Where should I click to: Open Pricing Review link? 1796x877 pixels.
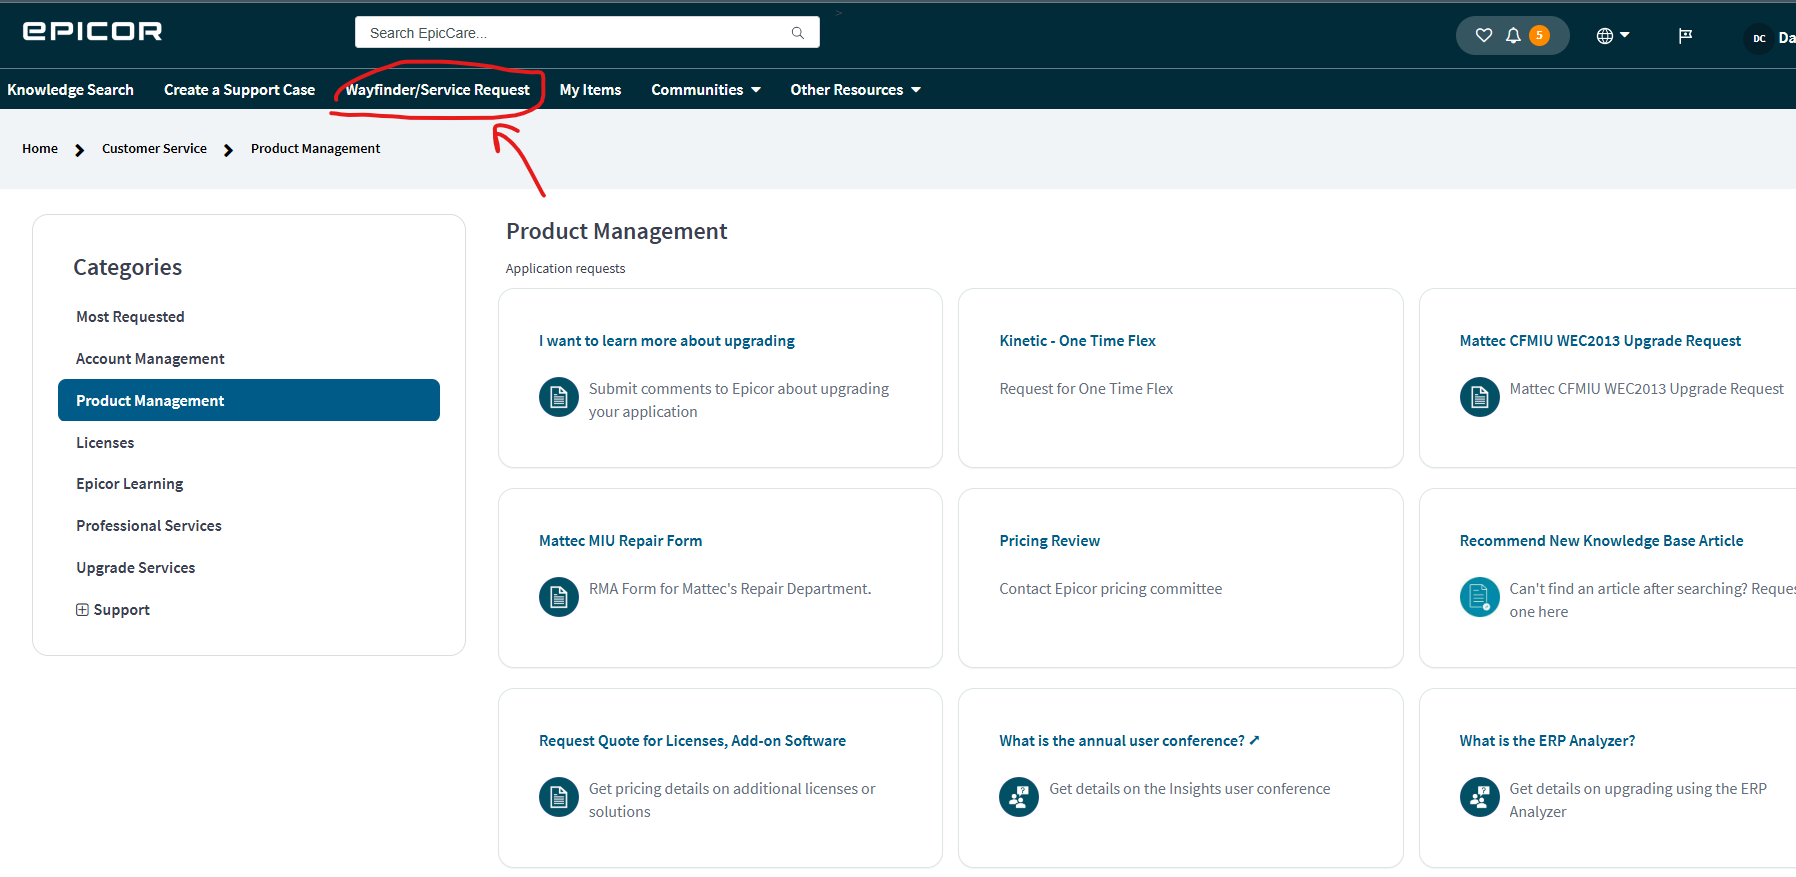click(x=1049, y=540)
